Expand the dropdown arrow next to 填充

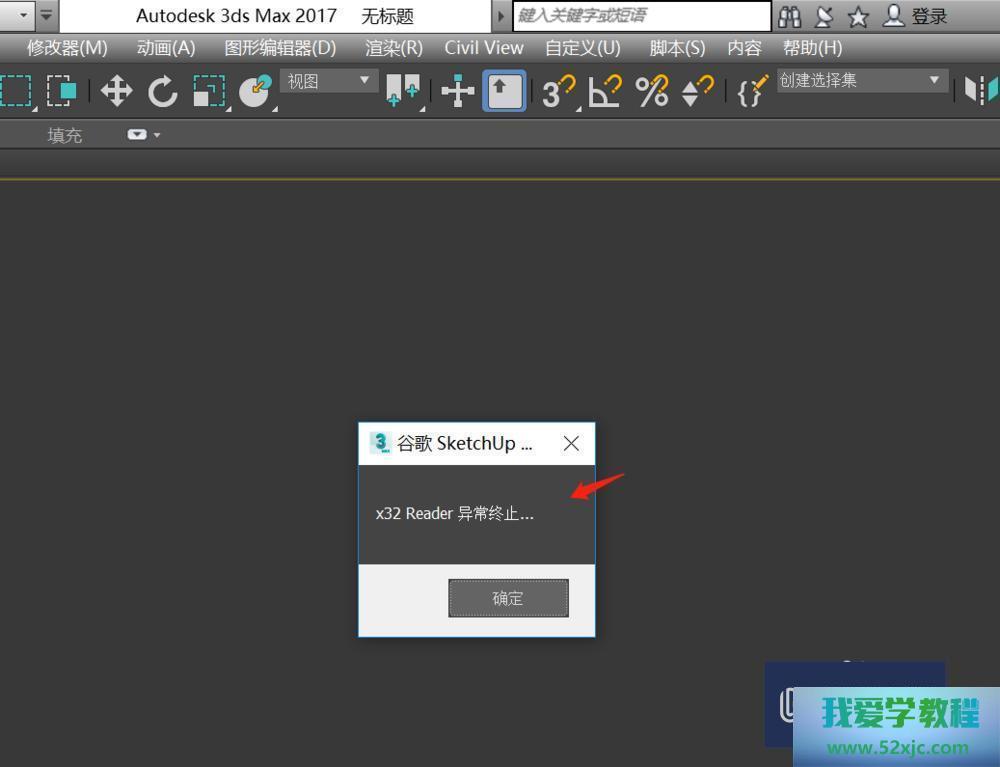[x=156, y=135]
